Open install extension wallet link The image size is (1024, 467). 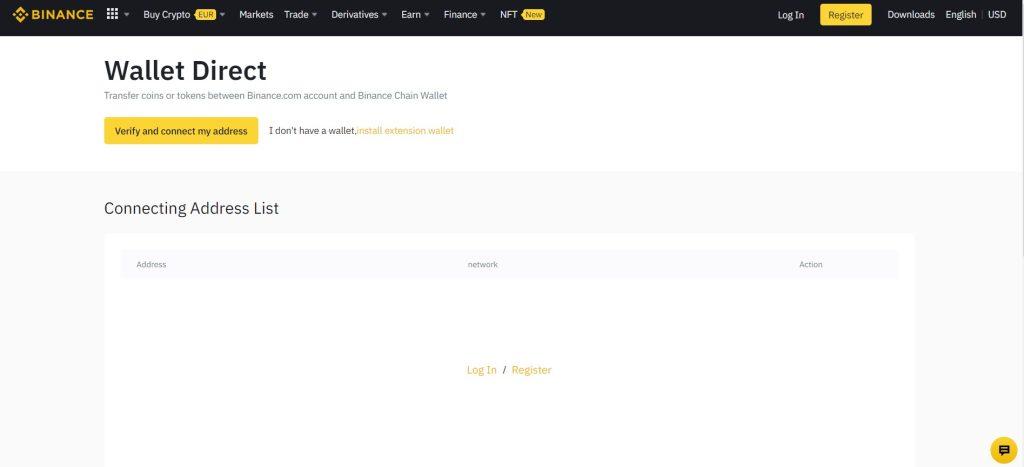coord(405,131)
